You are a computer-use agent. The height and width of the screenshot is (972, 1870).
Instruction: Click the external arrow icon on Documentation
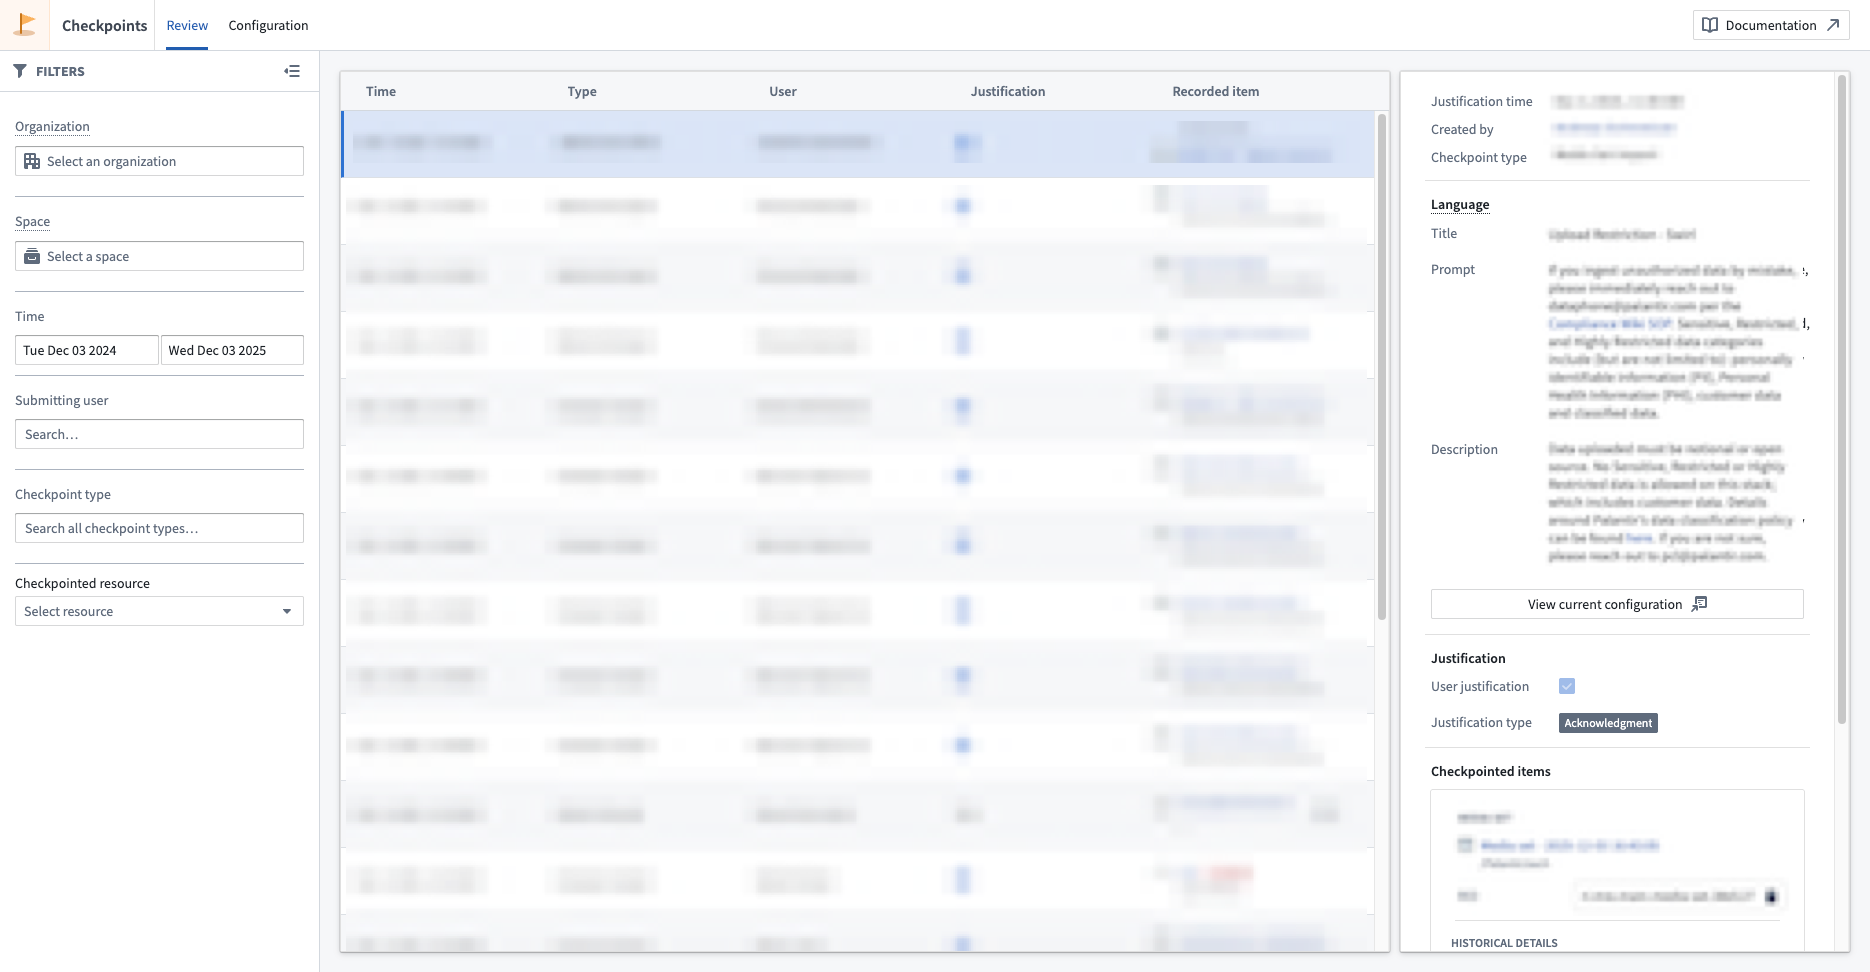(1832, 25)
